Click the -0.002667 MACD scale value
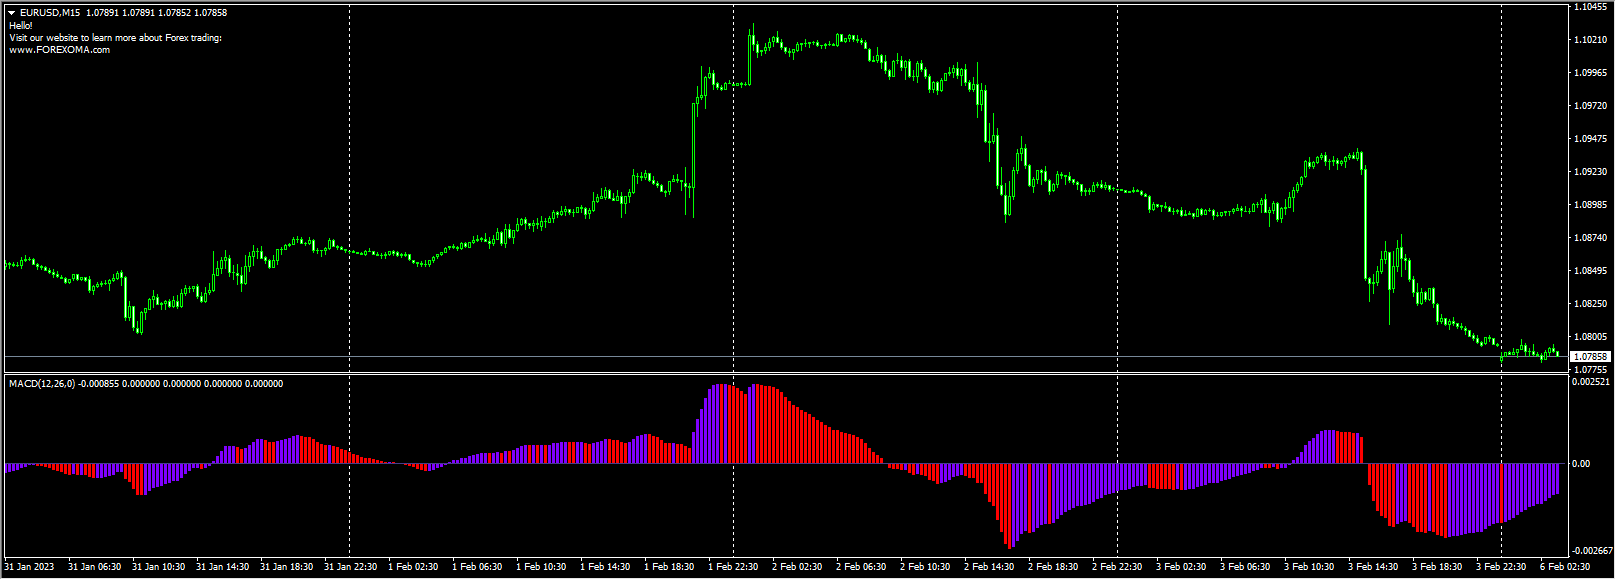The height and width of the screenshot is (580, 1616). tap(1592, 551)
